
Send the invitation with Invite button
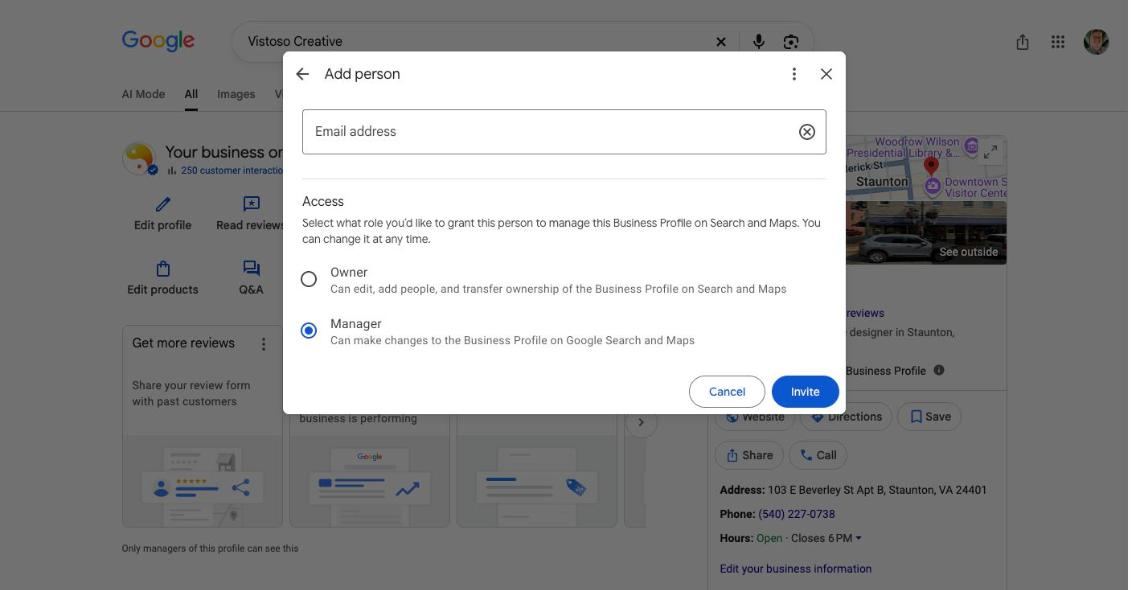[x=805, y=392]
